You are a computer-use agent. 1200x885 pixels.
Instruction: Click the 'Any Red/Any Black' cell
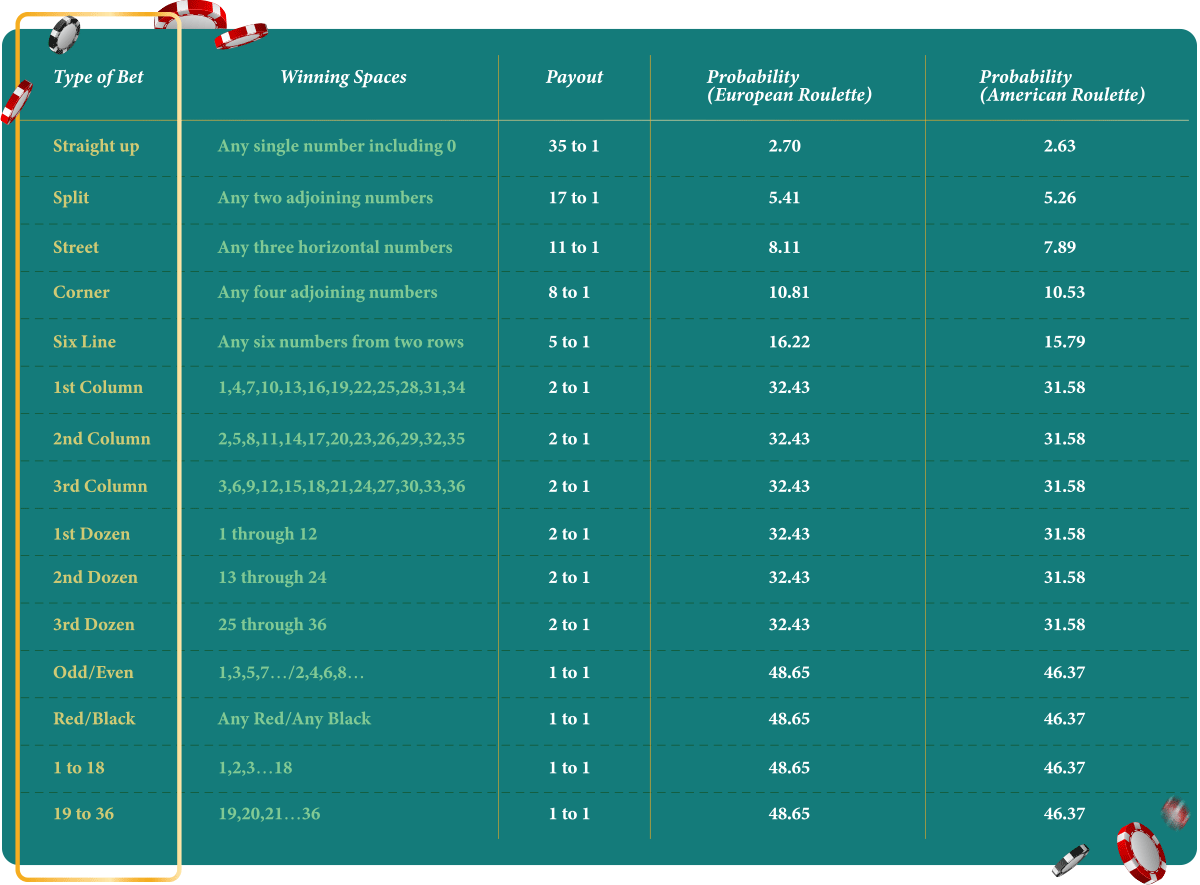(x=294, y=718)
